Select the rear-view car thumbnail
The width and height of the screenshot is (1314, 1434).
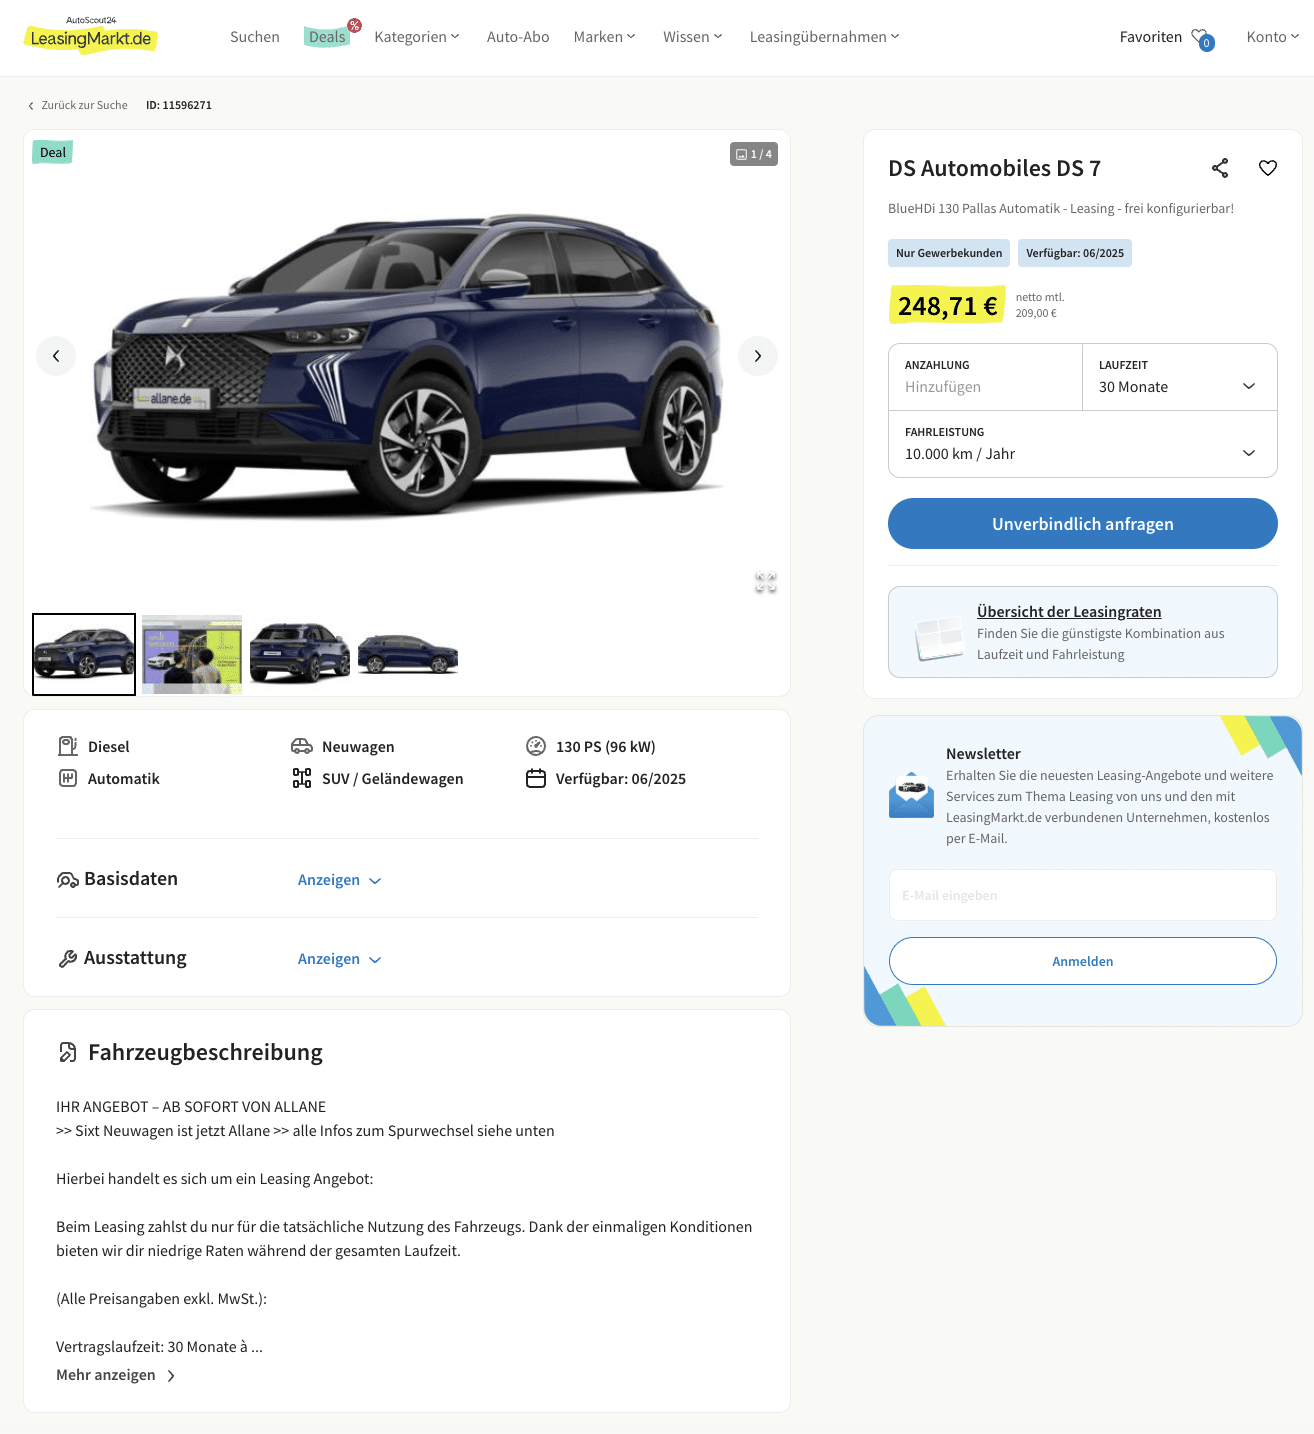coord(300,654)
